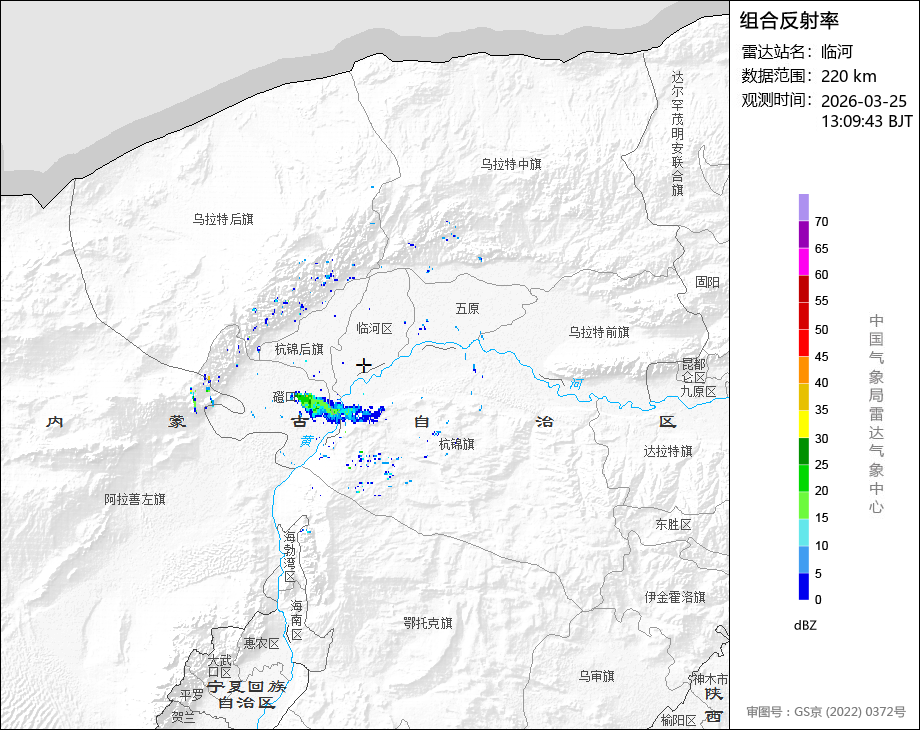920x730 pixels.
Task: Click the blue river label 河
Action: [576, 384]
